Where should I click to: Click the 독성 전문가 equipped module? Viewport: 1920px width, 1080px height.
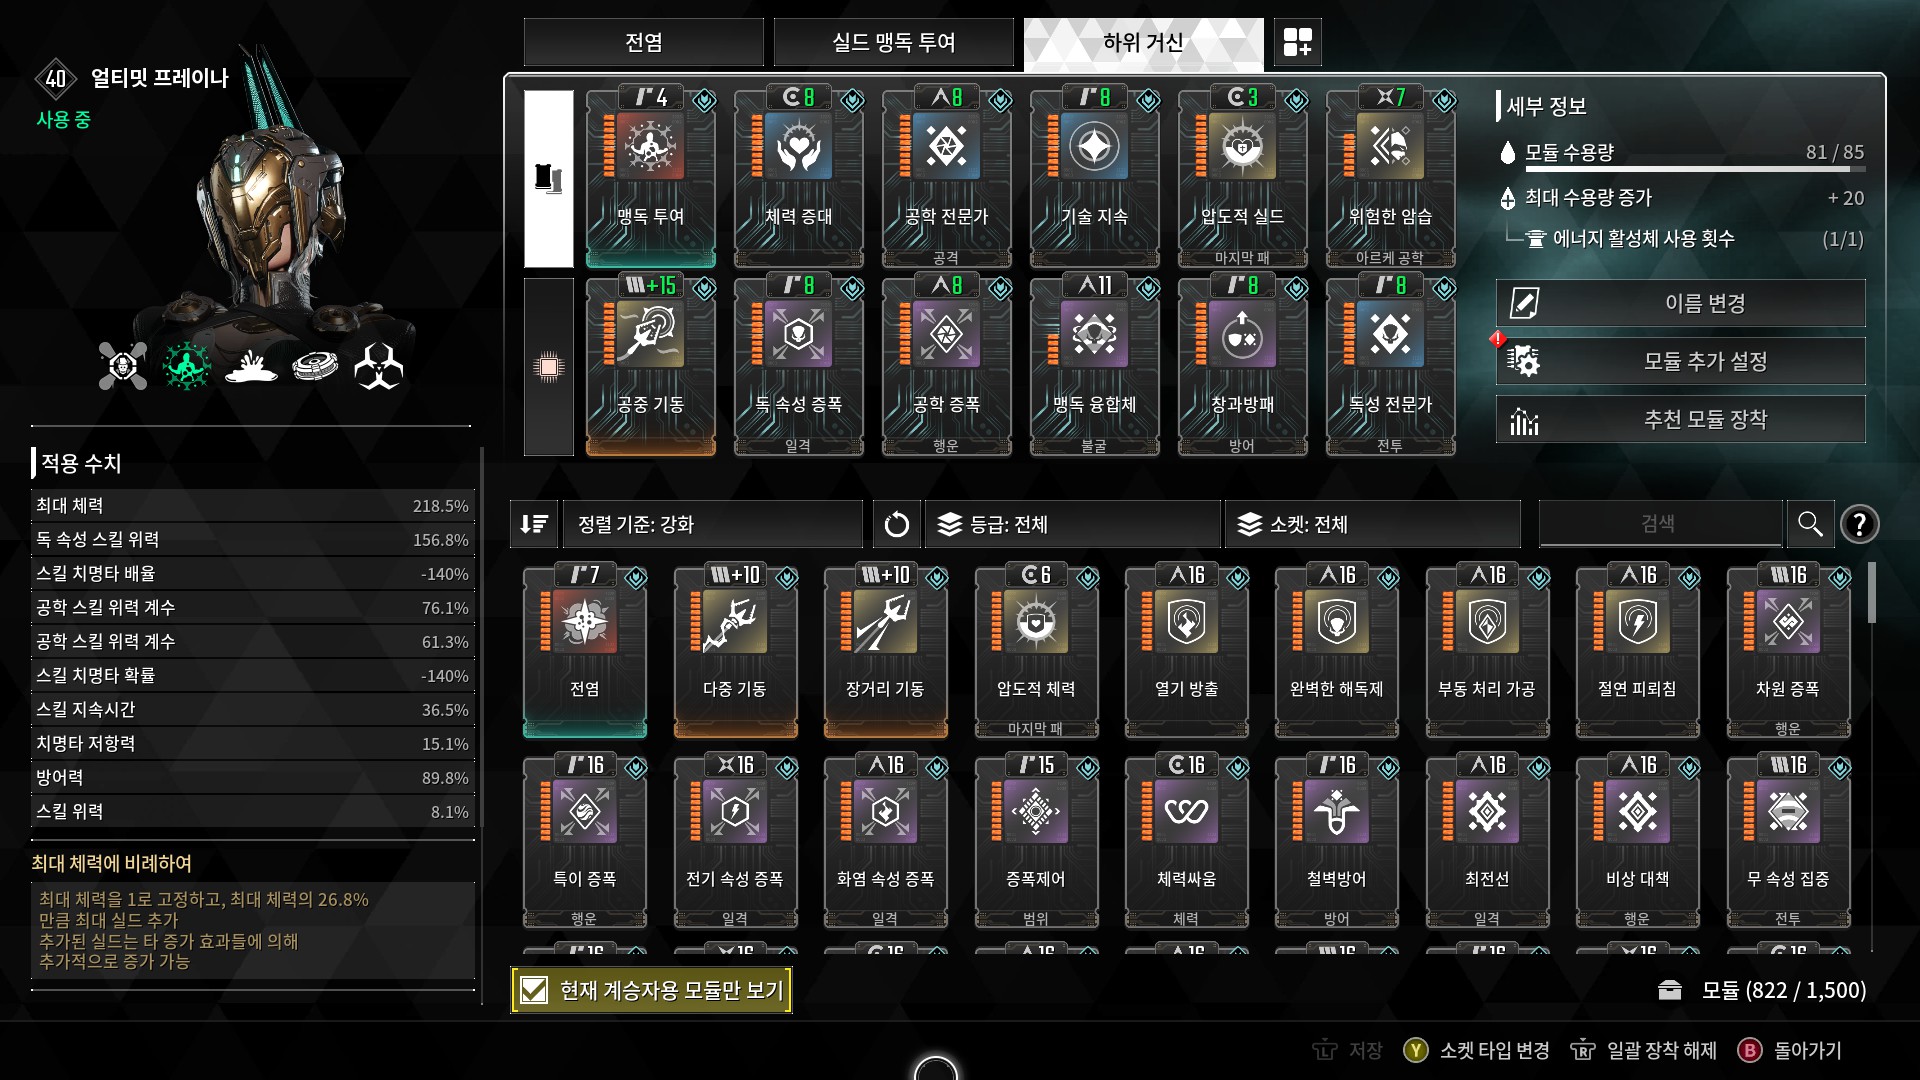(1390, 368)
